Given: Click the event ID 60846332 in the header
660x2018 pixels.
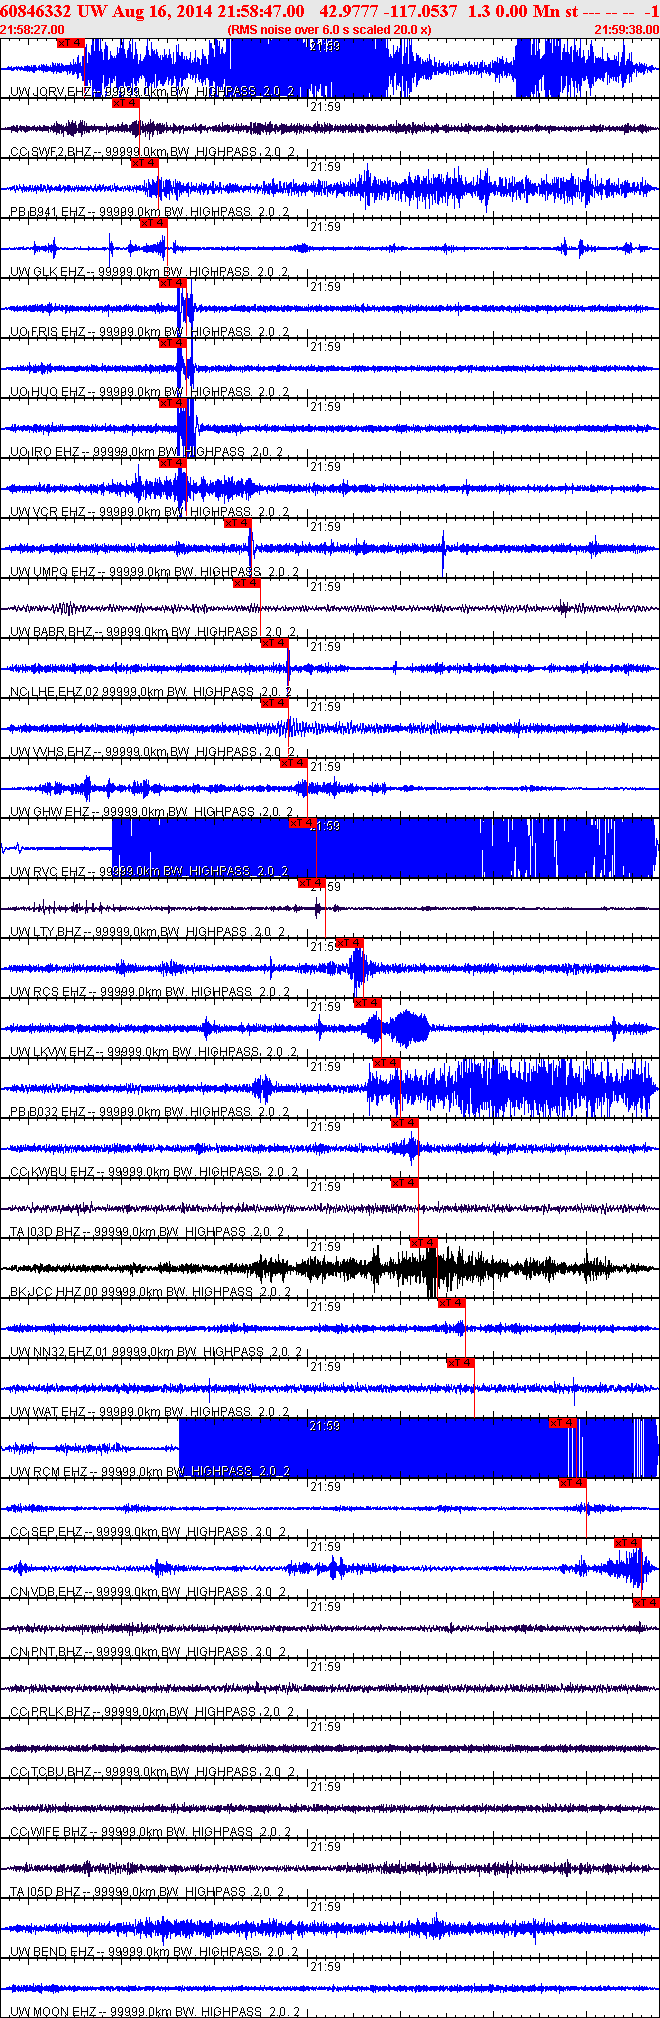Looking at the screenshot, I should click(36, 12).
